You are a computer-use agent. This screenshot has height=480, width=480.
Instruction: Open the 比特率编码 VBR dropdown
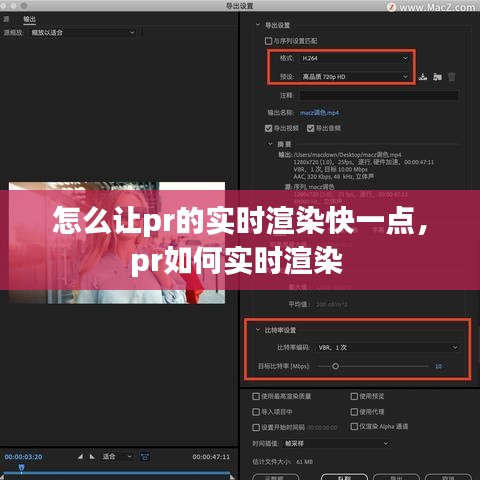click(388, 348)
